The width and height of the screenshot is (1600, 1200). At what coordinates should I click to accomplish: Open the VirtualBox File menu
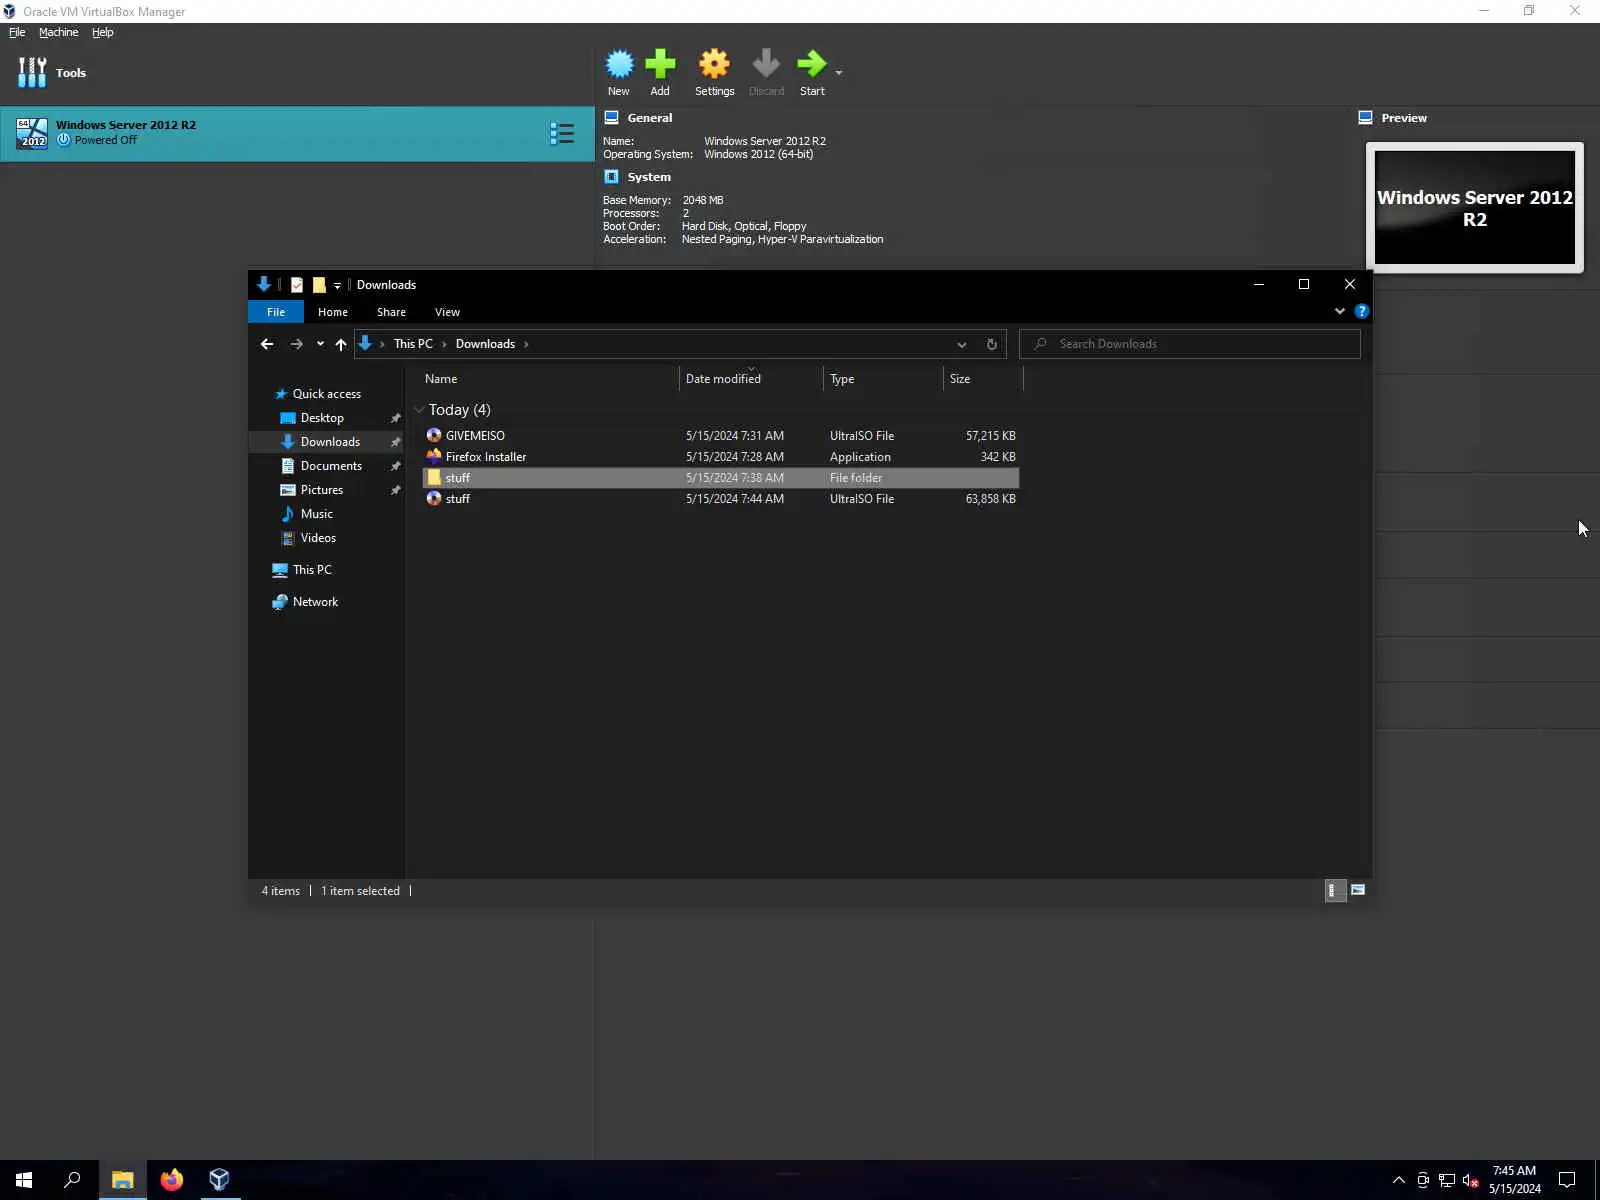(x=17, y=32)
